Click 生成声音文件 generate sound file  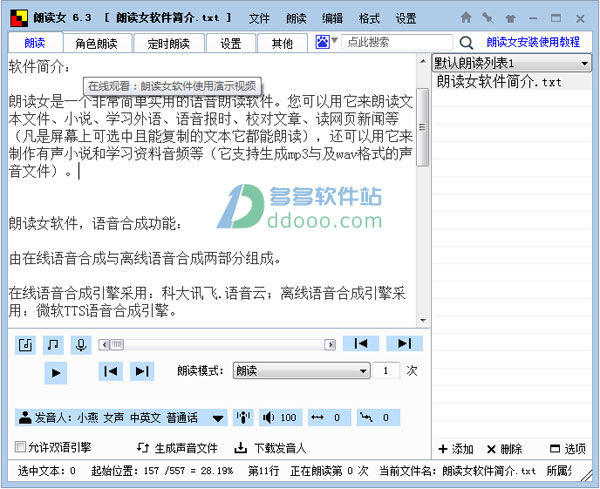coord(177,448)
